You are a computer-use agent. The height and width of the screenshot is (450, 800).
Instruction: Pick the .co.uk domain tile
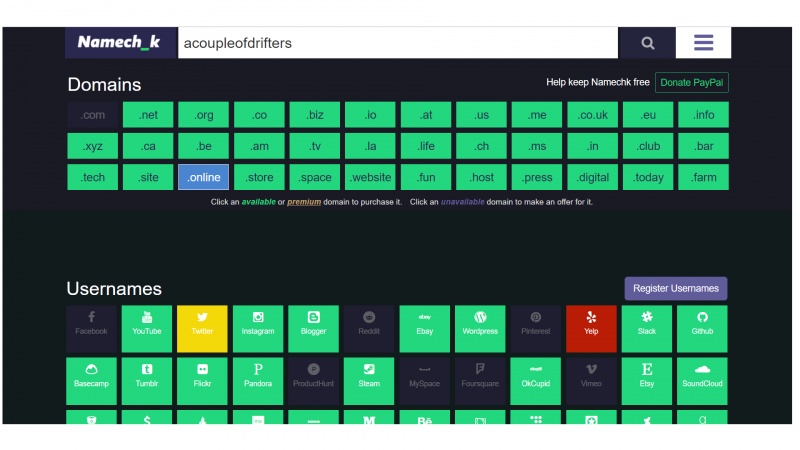592,115
